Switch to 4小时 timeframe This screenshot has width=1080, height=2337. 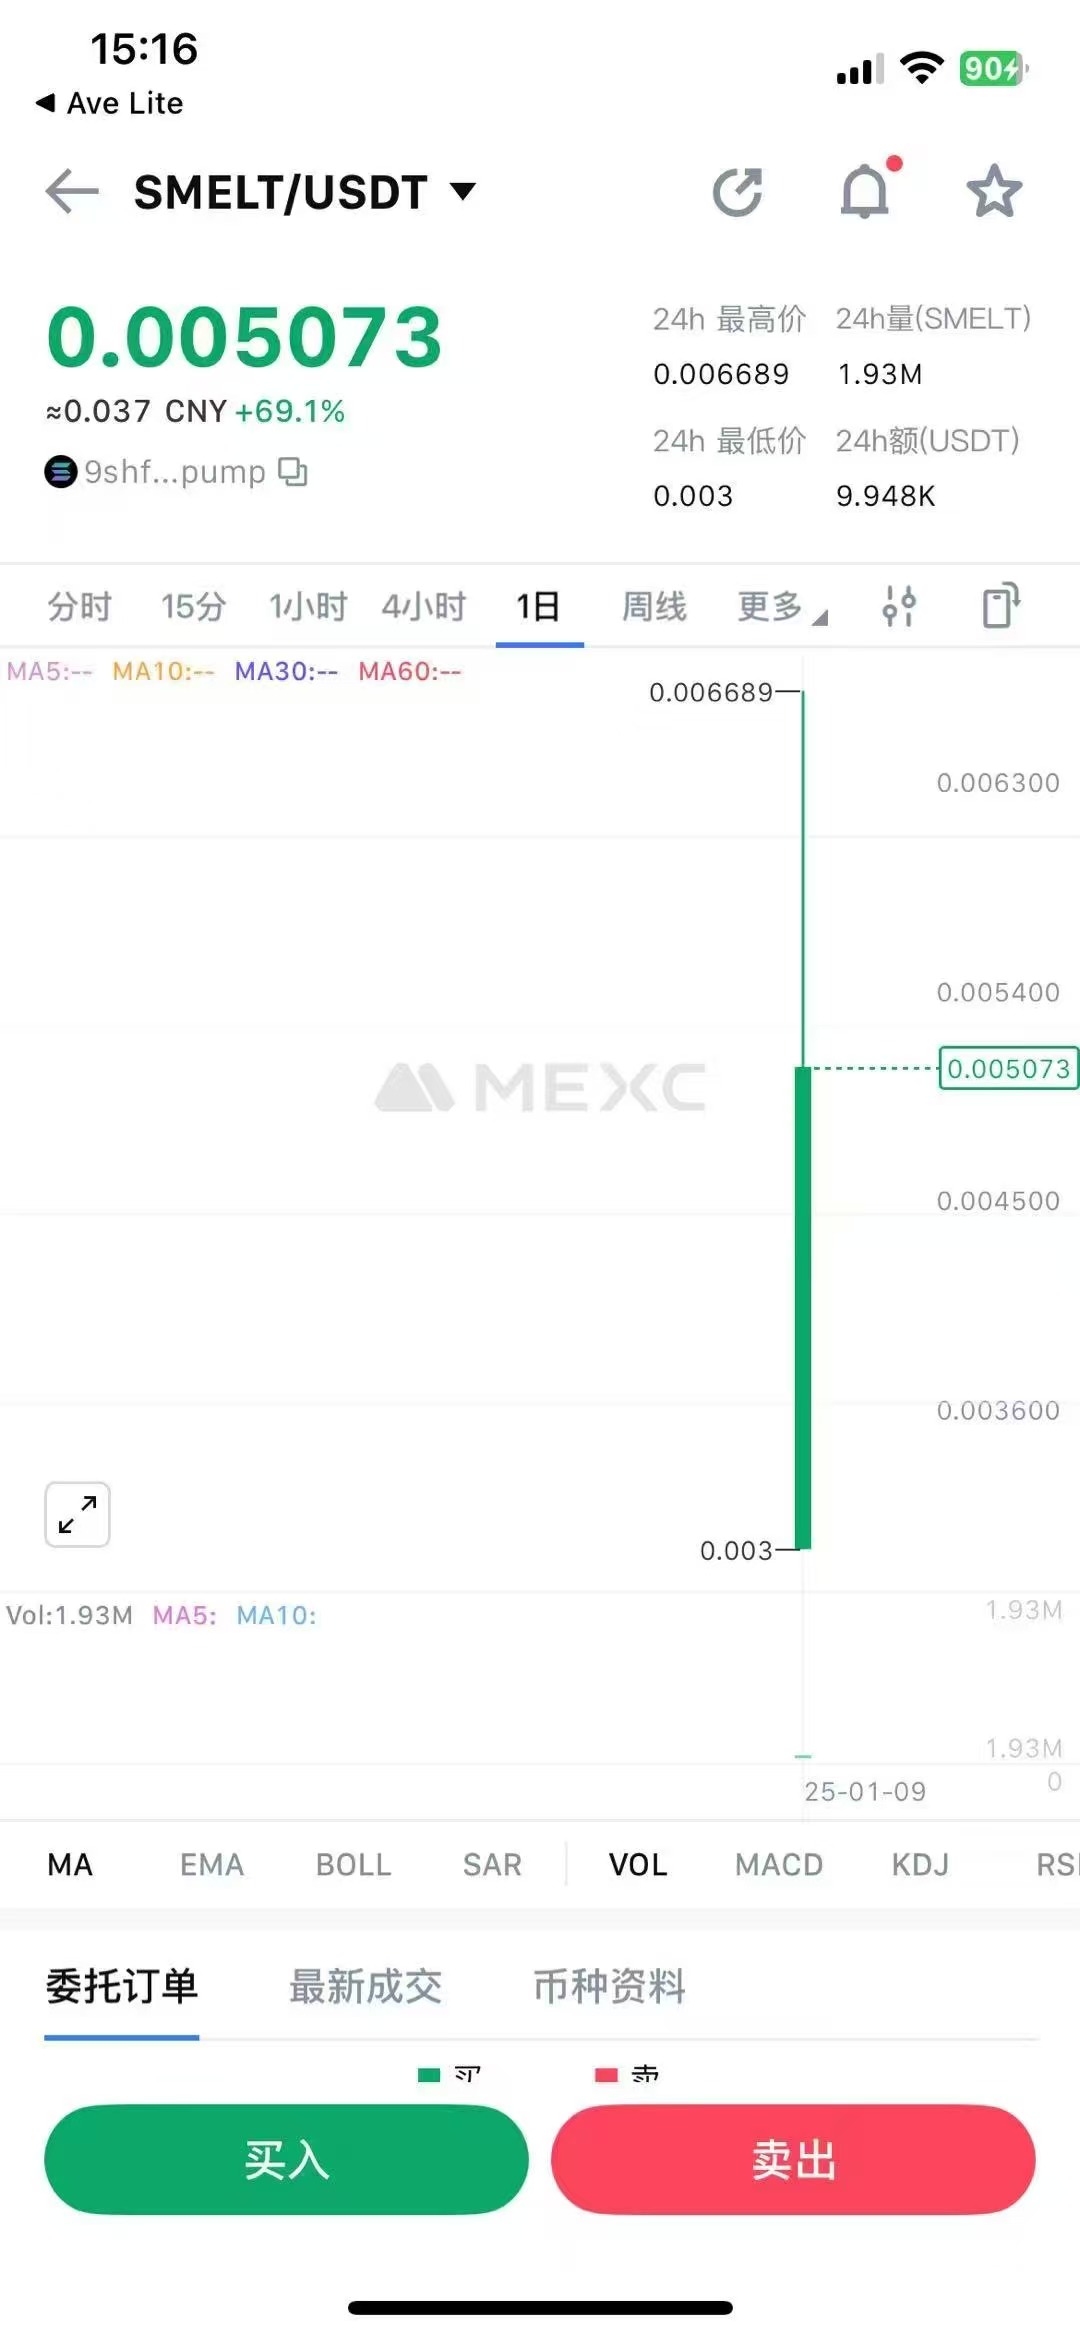coord(423,606)
